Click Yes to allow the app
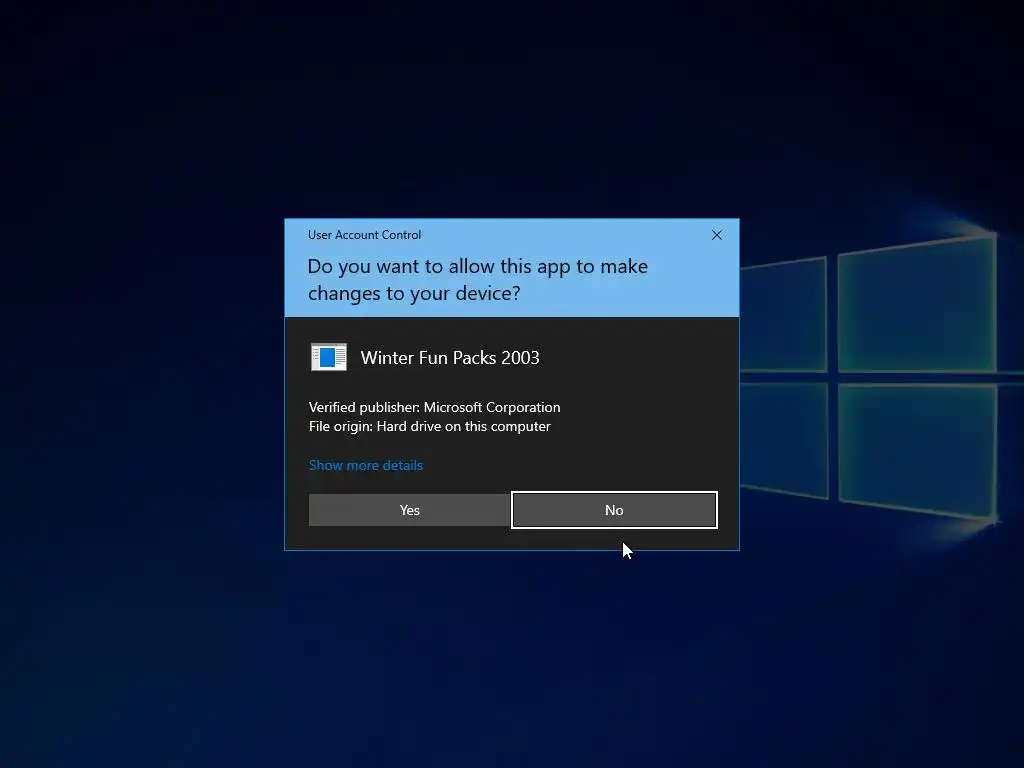Viewport: 1024px width, 768px height. pyautogui.click(x=409, y=510)
